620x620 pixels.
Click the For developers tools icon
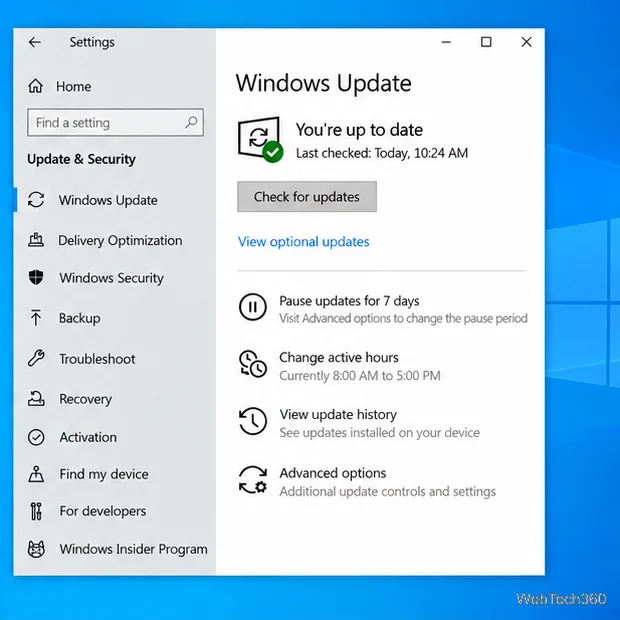tap(36, 511)
